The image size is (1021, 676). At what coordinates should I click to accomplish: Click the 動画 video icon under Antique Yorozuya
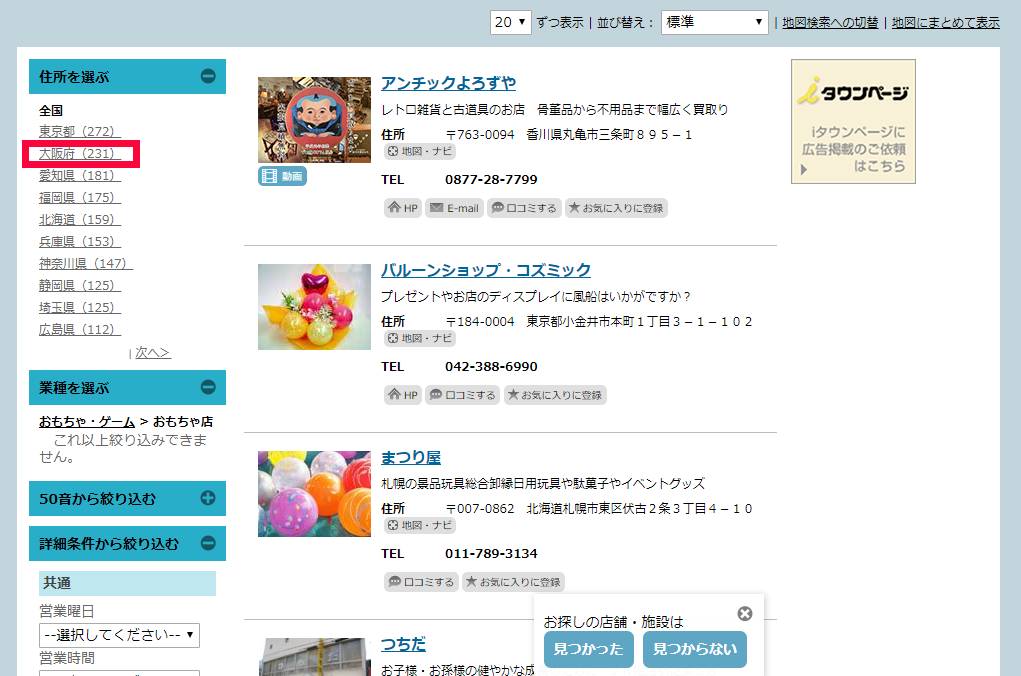point(282,177)
